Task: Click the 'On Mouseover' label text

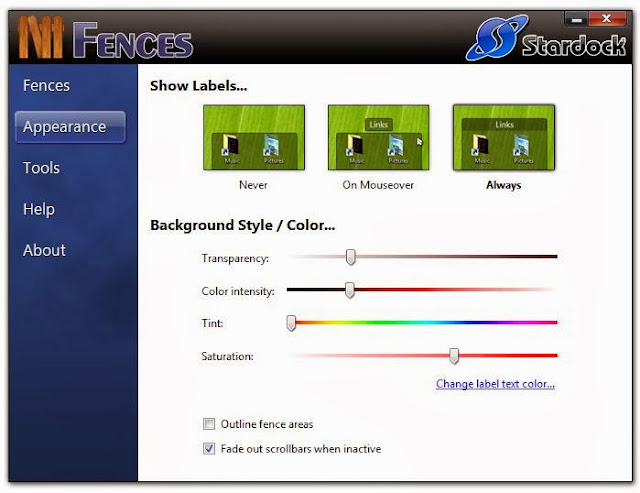Action: [x=378, y=185]
